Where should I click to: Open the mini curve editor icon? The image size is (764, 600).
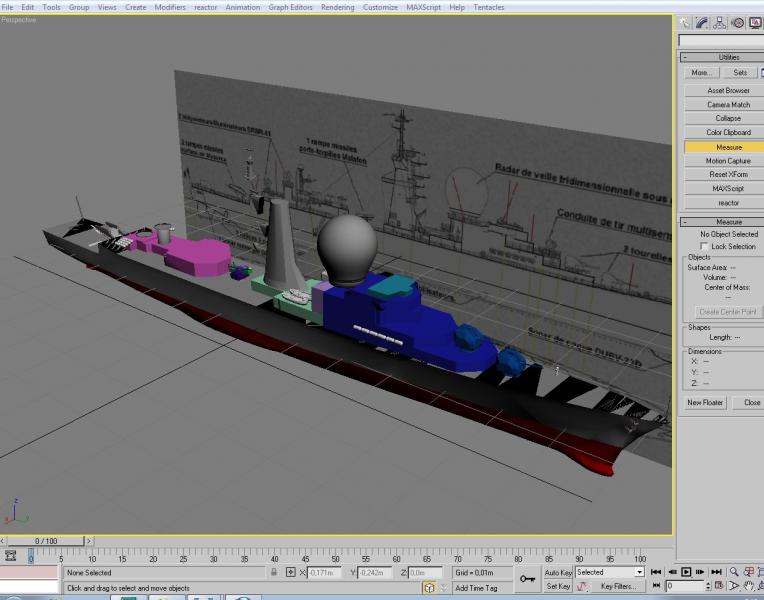click(x=10, y=556)
